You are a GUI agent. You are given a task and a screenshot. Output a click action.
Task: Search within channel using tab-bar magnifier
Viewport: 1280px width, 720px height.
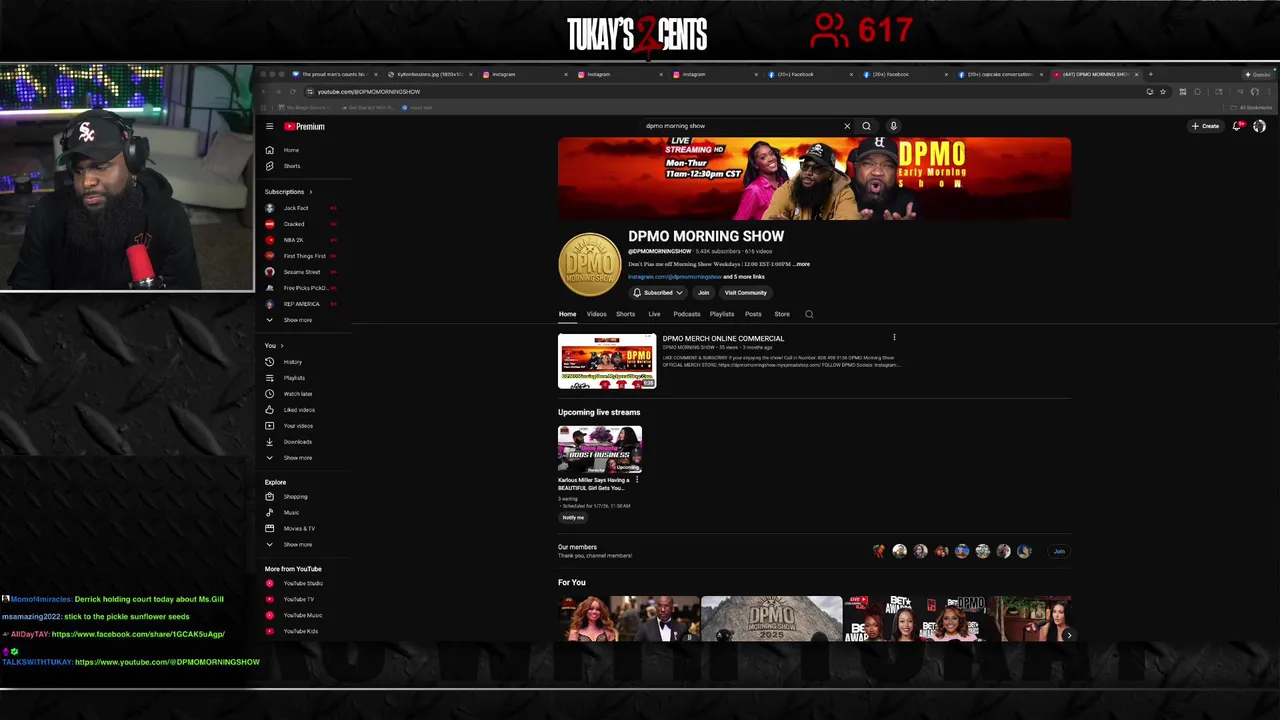(809, 314)
